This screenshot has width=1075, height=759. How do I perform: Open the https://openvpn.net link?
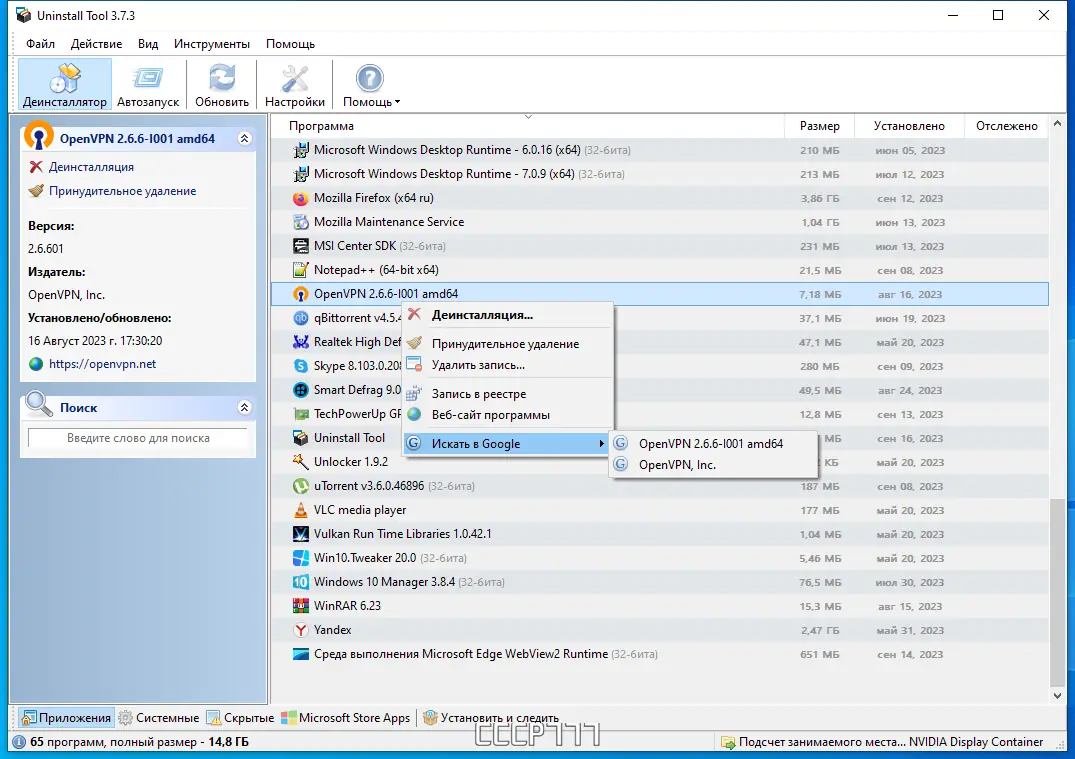[102, 364]
